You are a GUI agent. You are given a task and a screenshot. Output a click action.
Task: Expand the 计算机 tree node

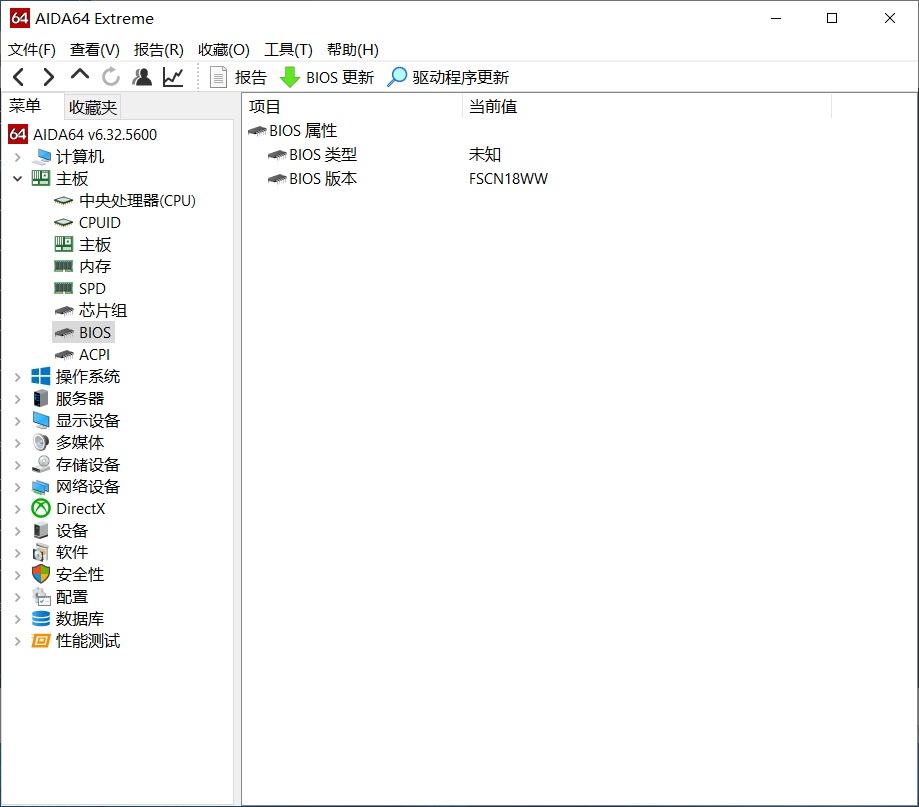point(18,157)
